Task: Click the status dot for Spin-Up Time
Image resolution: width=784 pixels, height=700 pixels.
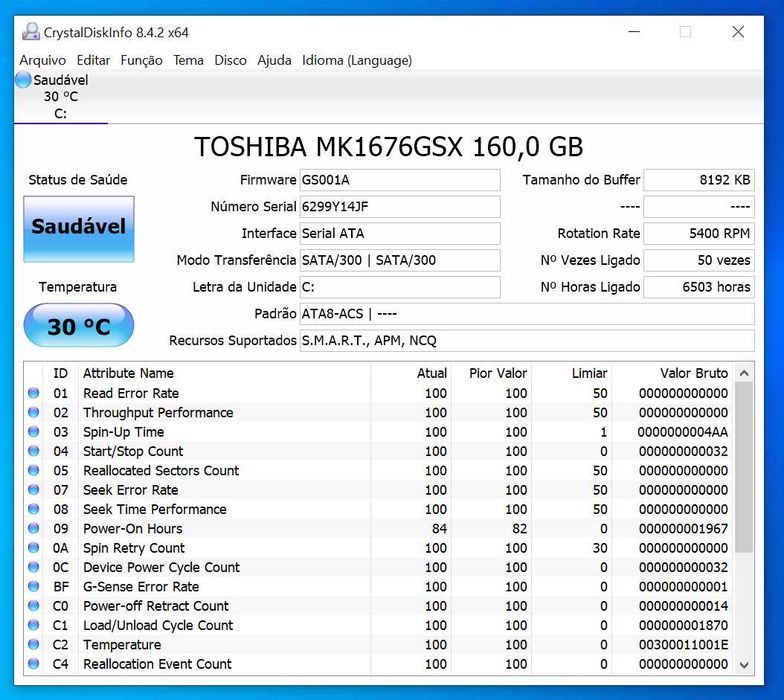Action: [34, 432]
